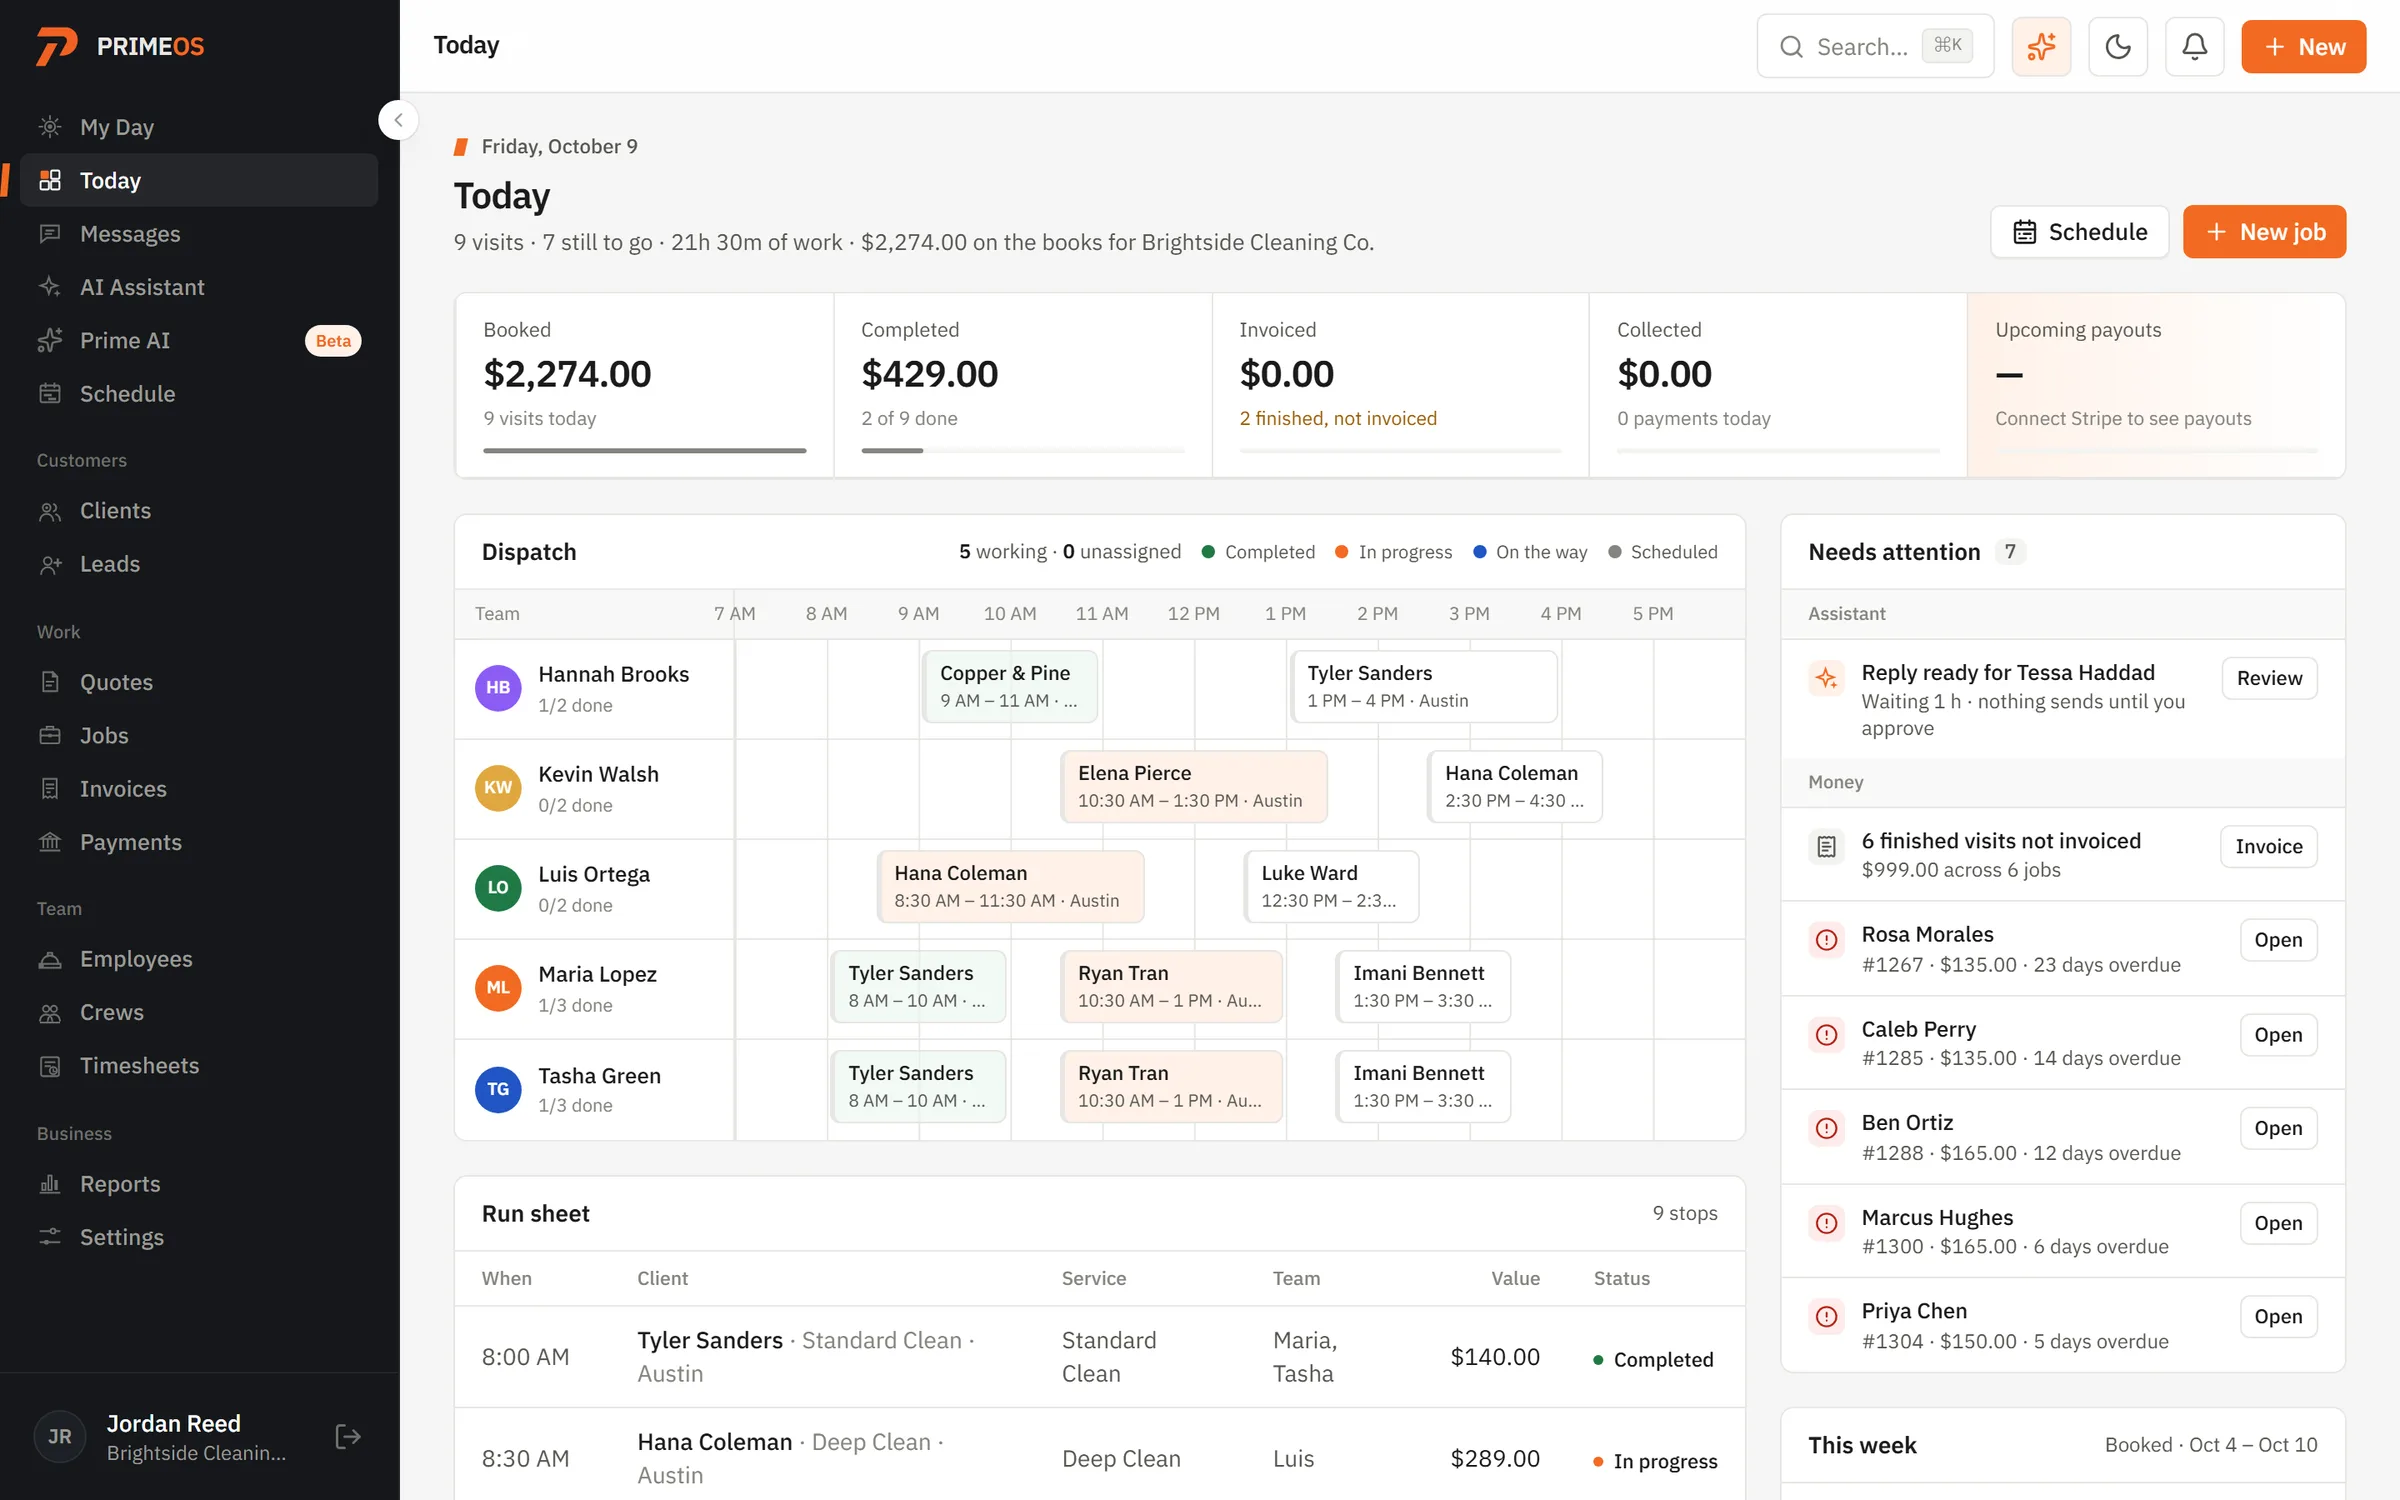2400x1500 pixels.
Task: Open My Day in the sidebar
Action: [x=199, y=127]
